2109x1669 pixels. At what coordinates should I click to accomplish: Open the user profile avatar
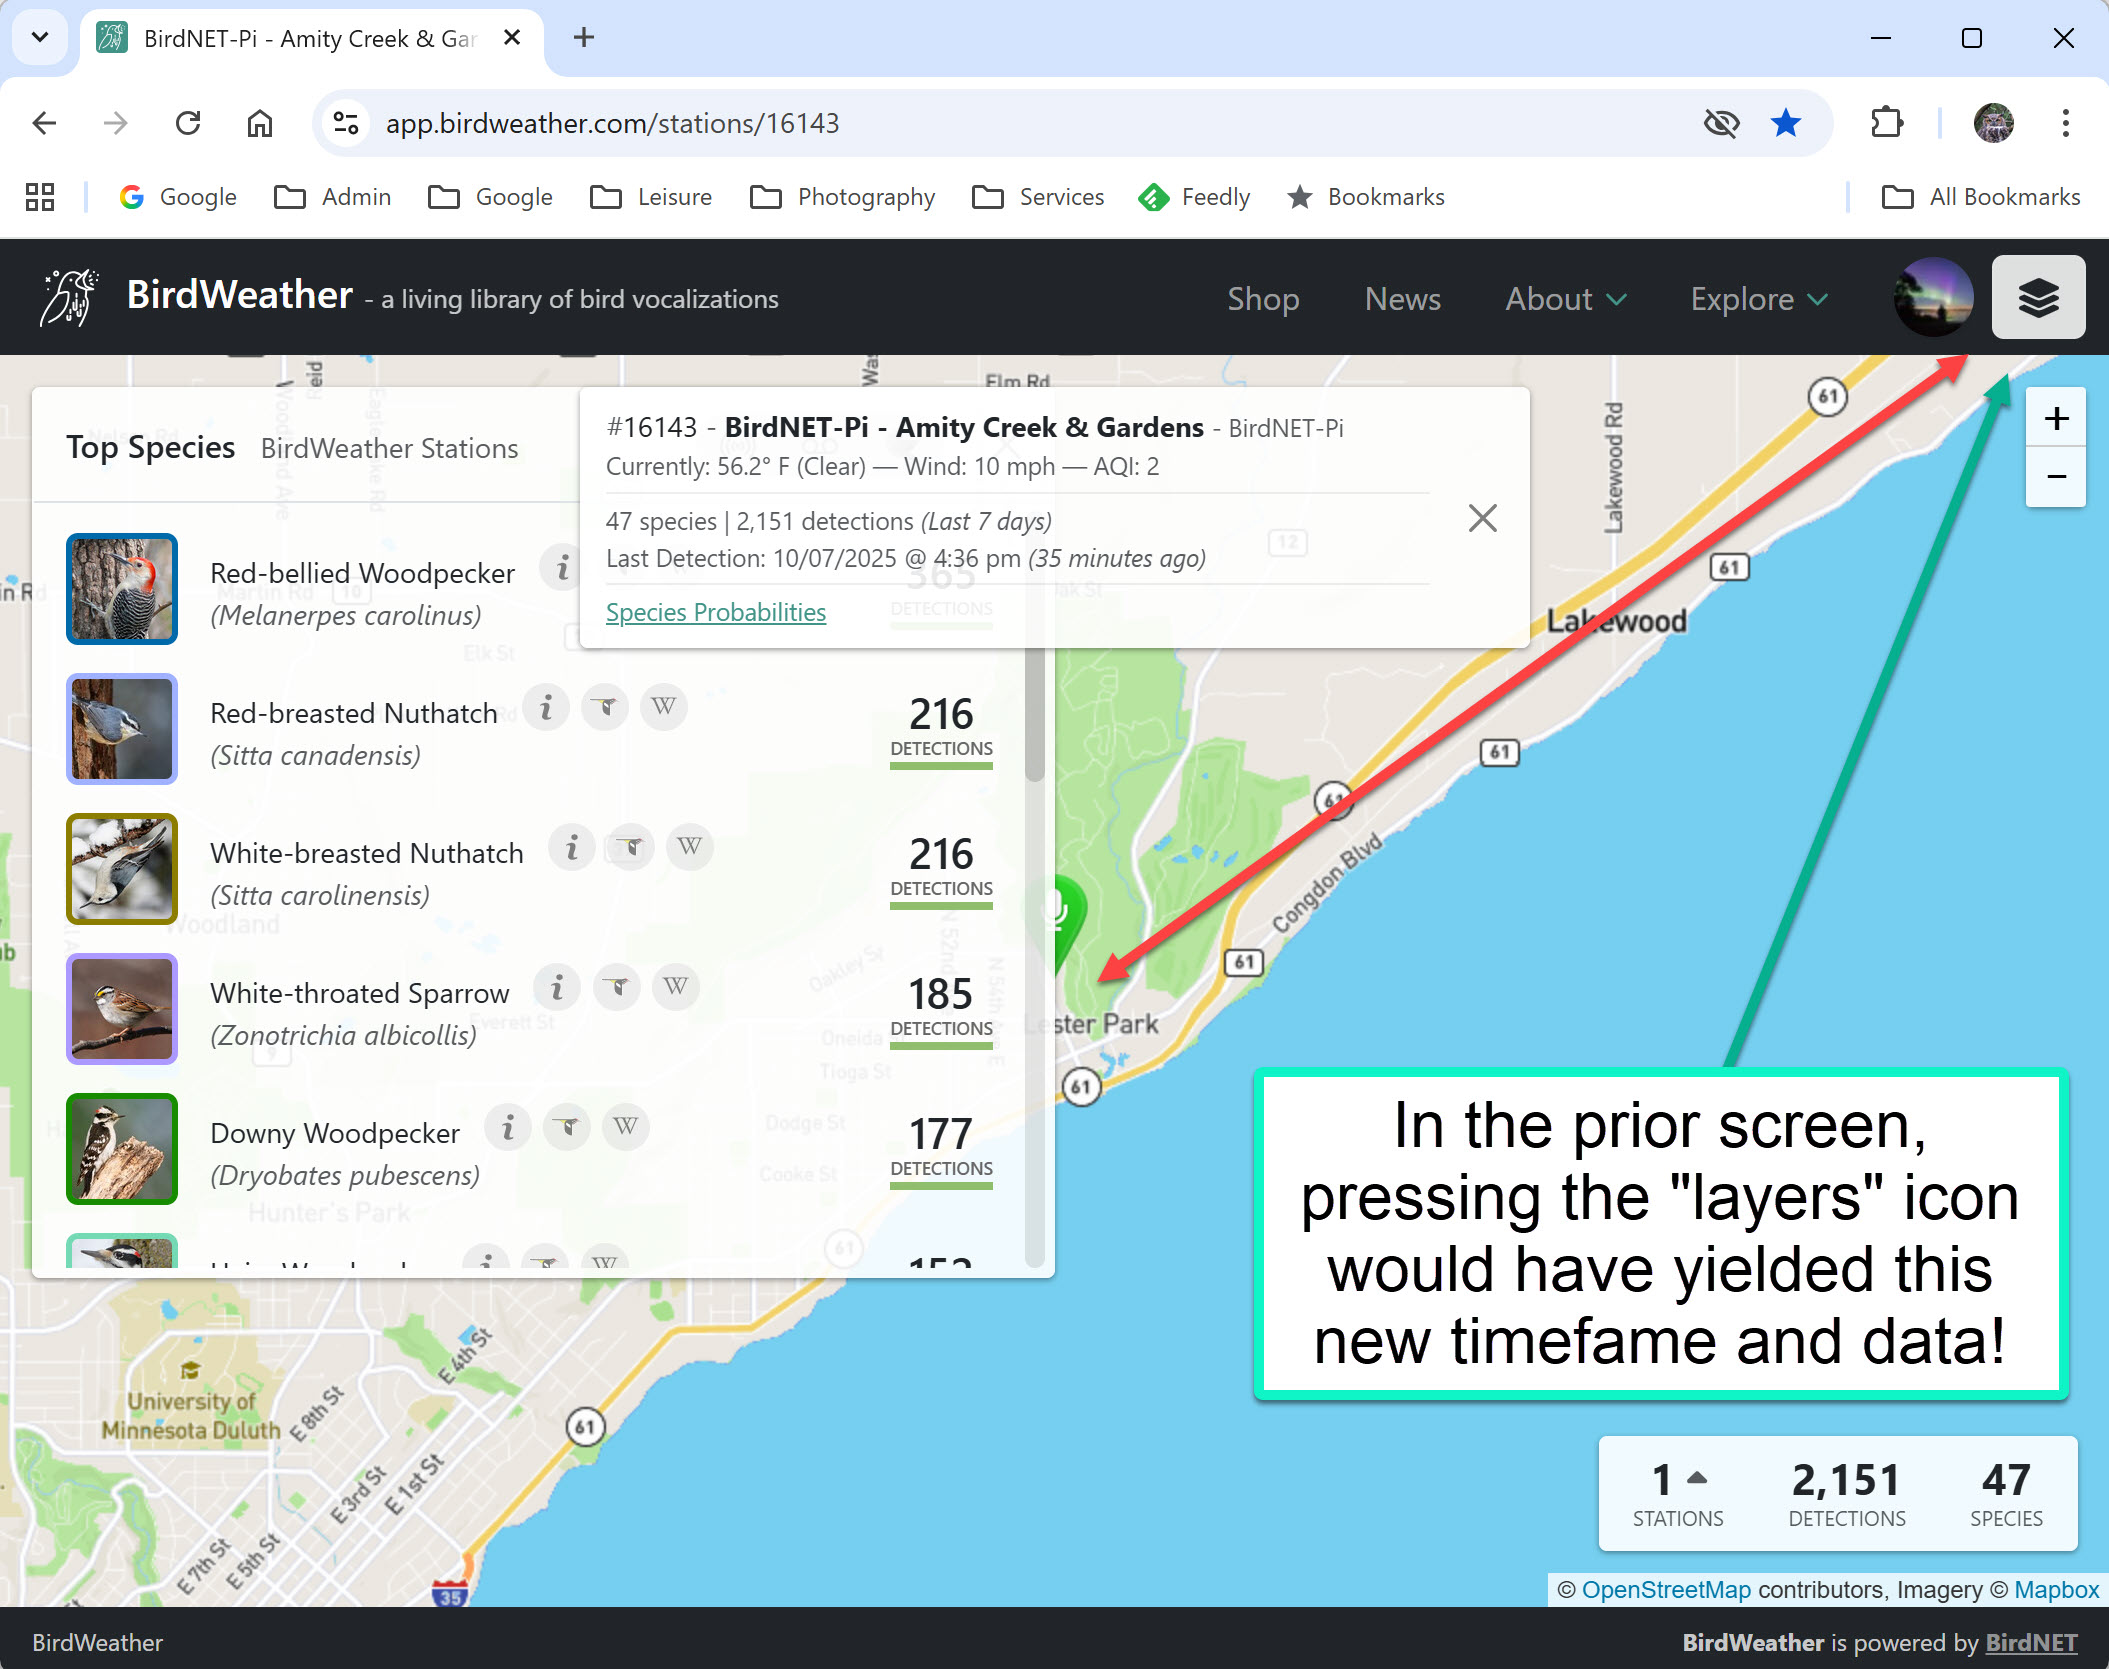point(1932,297)
